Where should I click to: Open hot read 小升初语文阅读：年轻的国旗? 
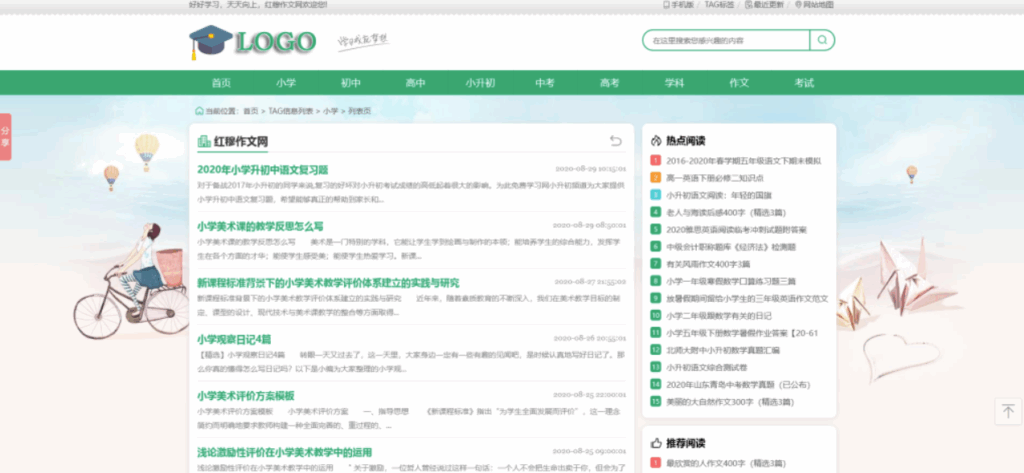(x=719, y=195)
